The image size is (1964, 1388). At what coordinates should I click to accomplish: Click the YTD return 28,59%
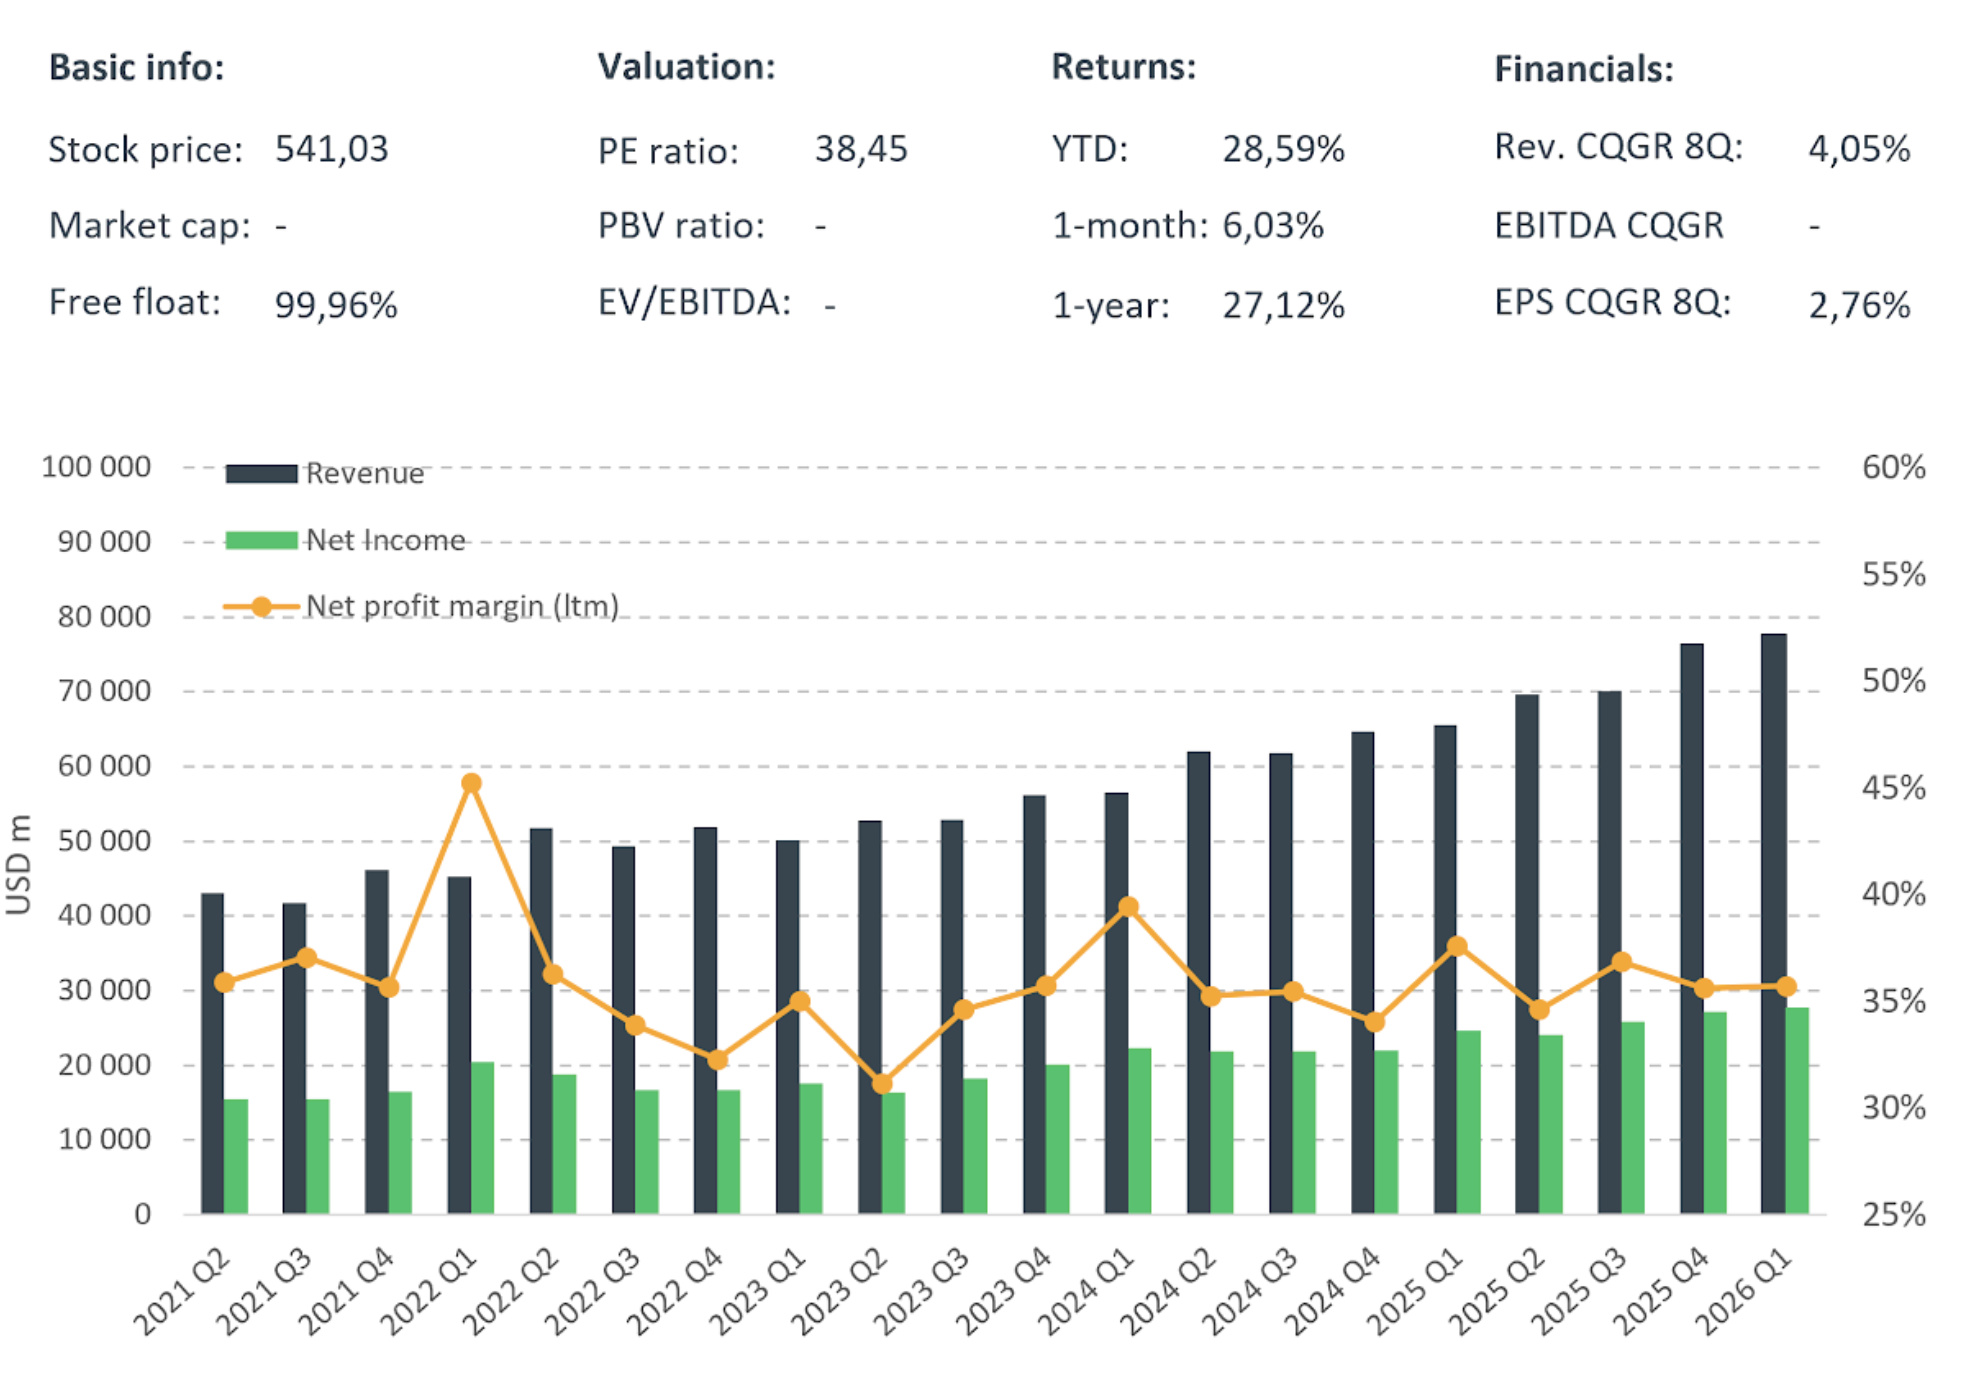1283,149
